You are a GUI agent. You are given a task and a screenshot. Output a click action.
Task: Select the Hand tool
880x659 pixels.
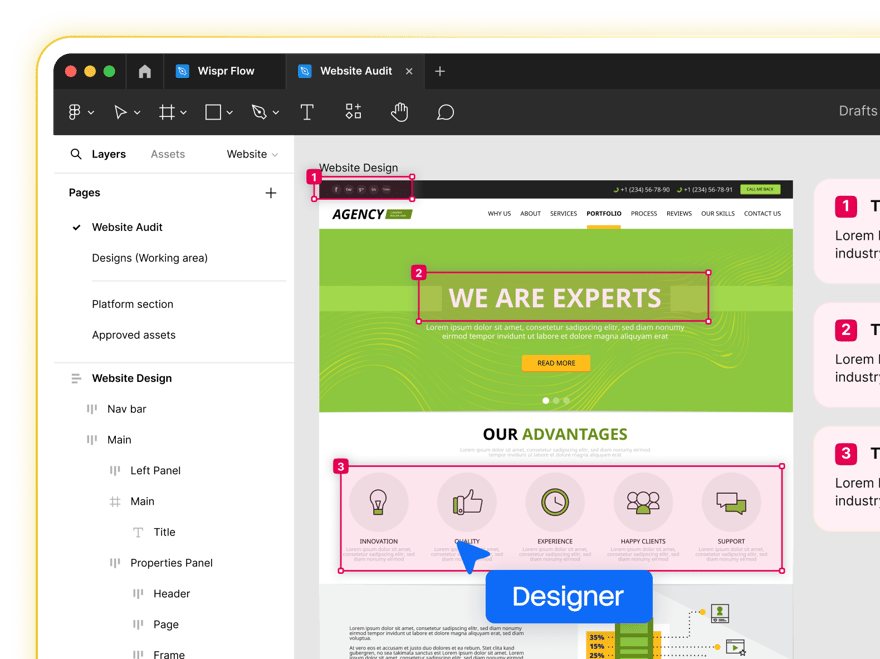click(x=400, y=112)
